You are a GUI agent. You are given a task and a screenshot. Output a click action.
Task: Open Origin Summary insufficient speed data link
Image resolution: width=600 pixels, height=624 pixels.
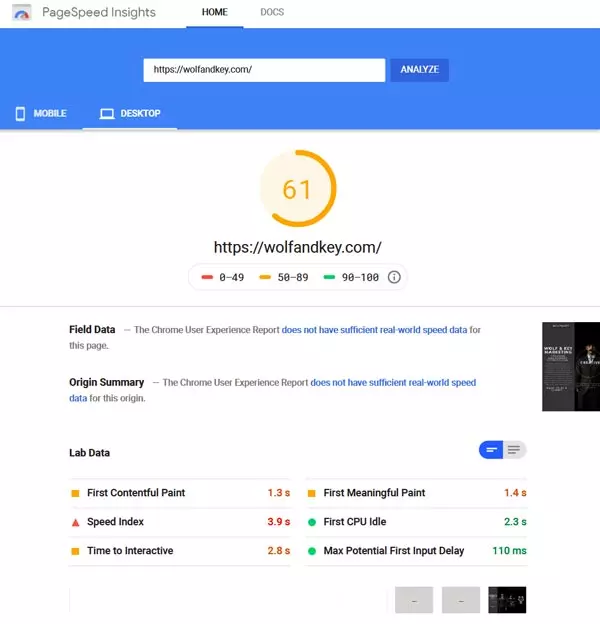393,382
